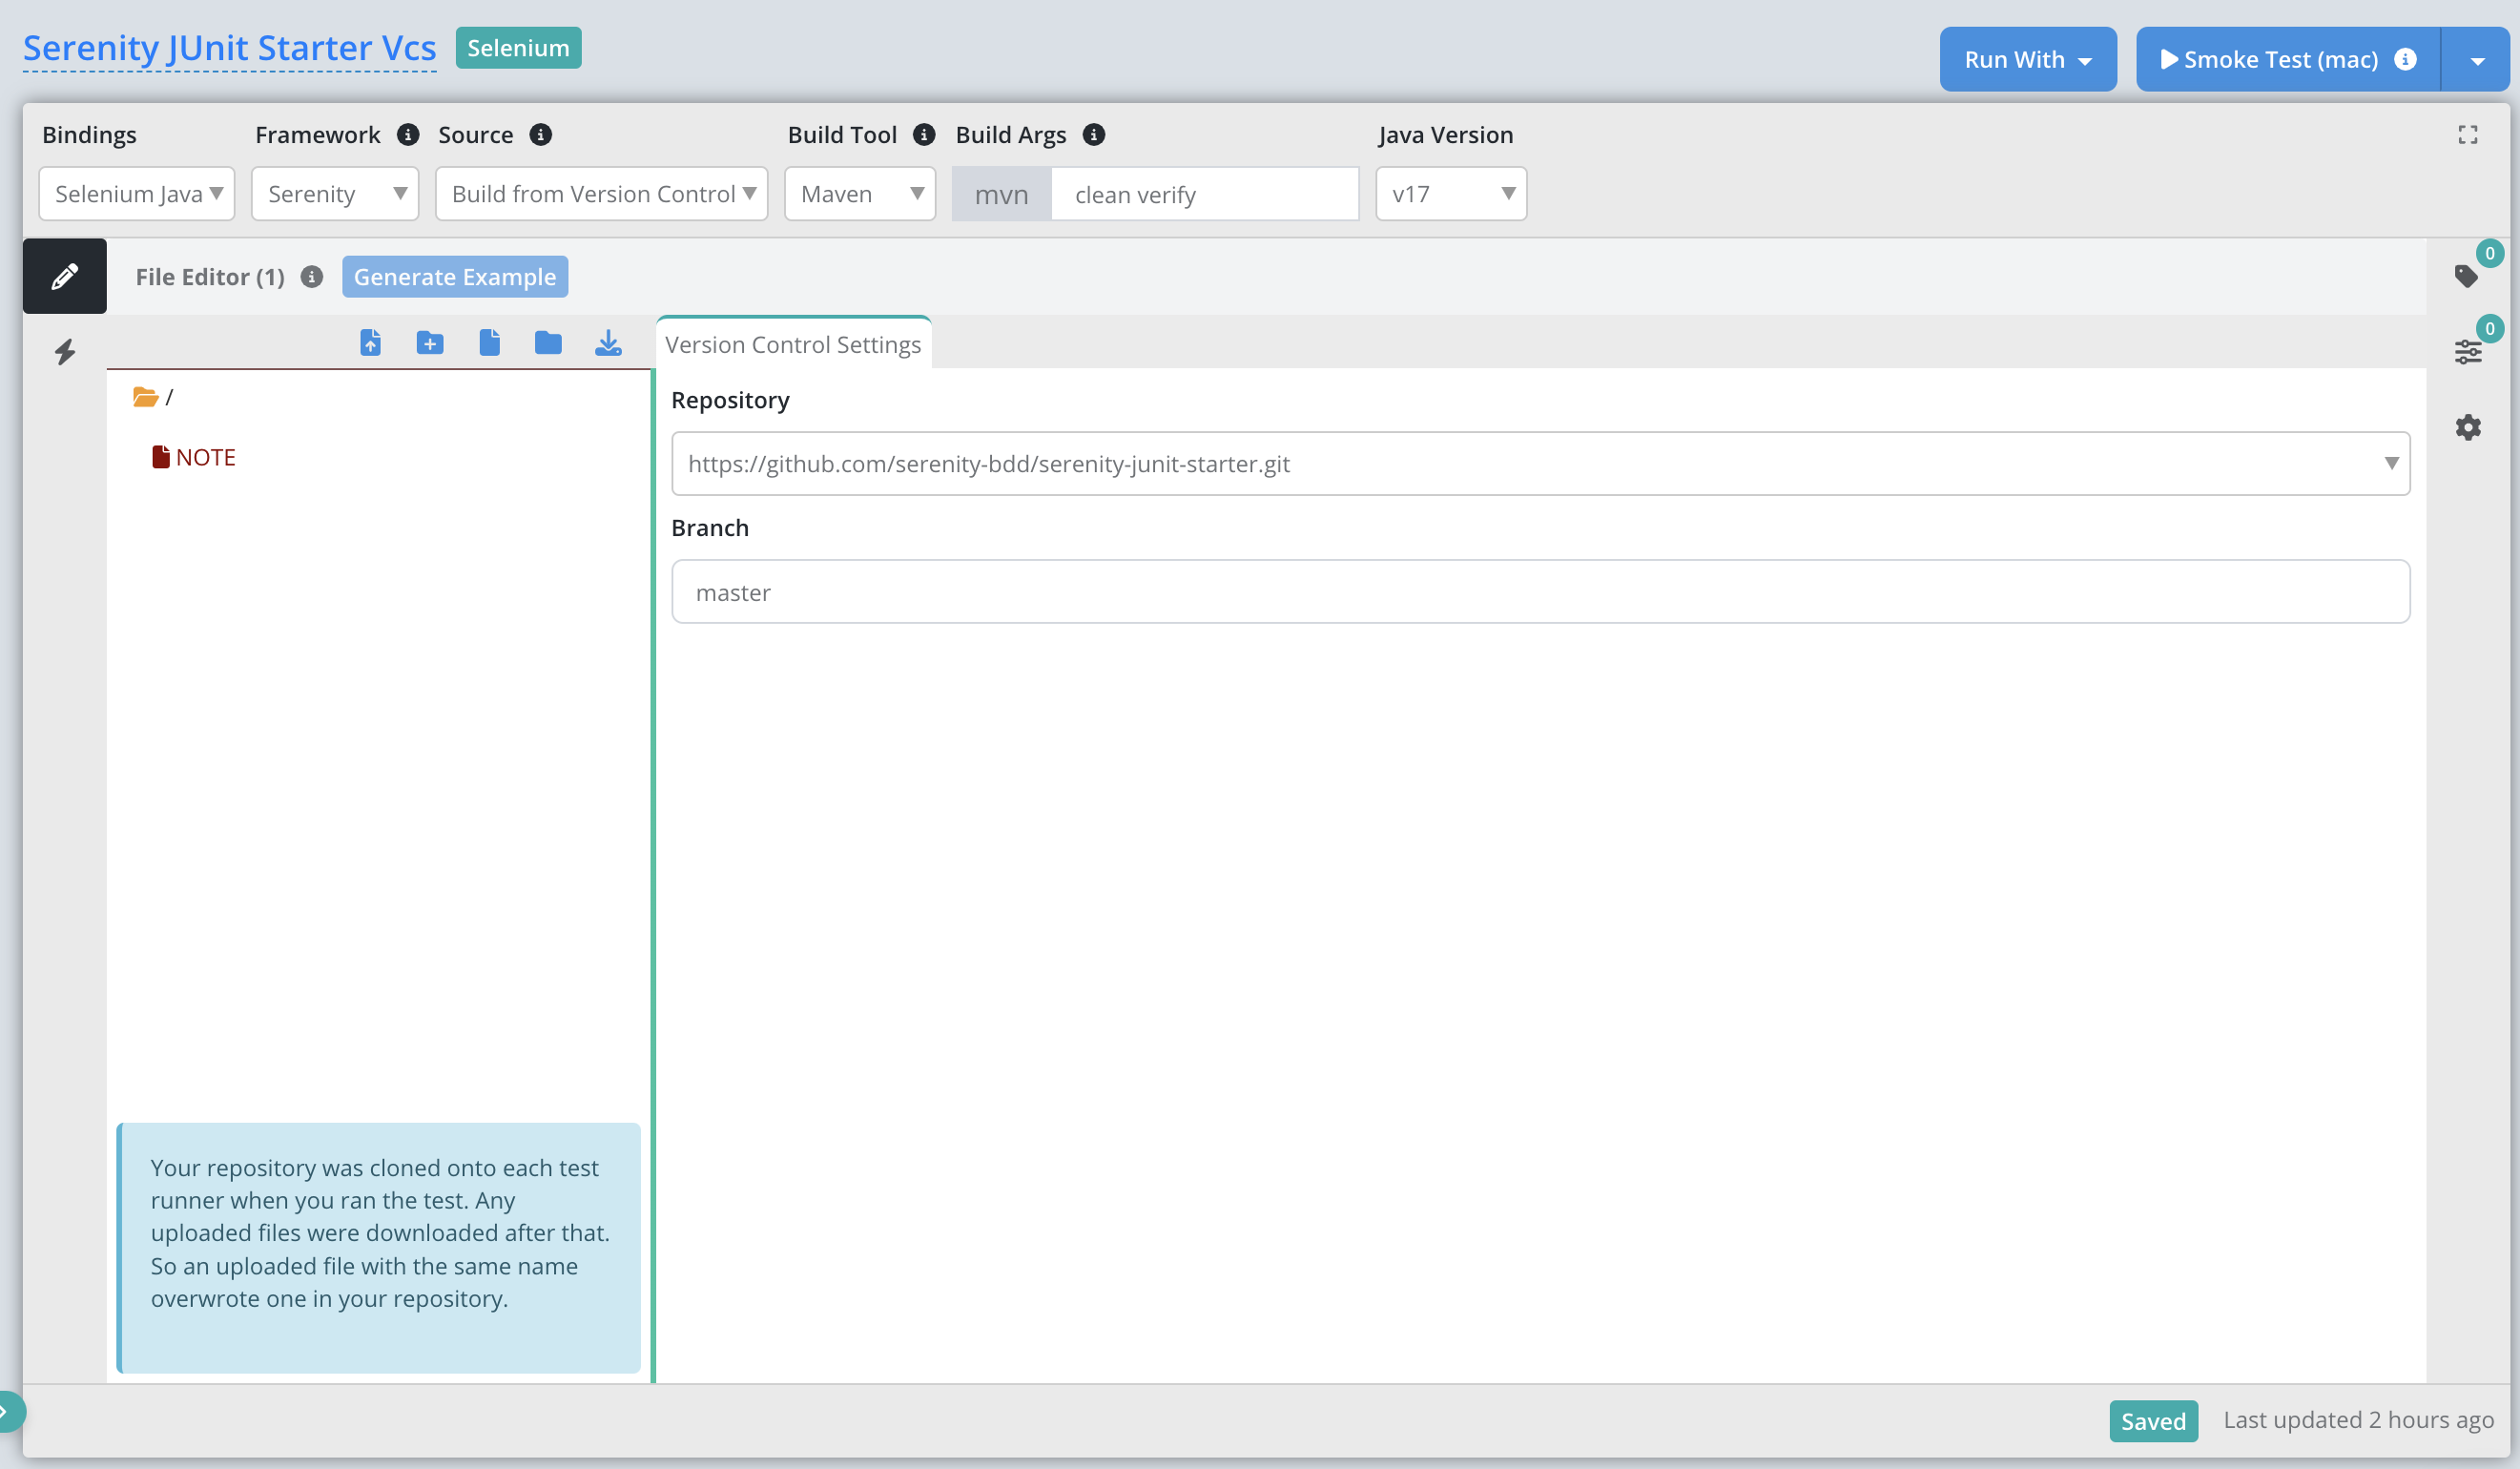The height and width of the screenshot is (1469, 2520).
Task: Click the repository cloned info message
Action: (379, 1247)
